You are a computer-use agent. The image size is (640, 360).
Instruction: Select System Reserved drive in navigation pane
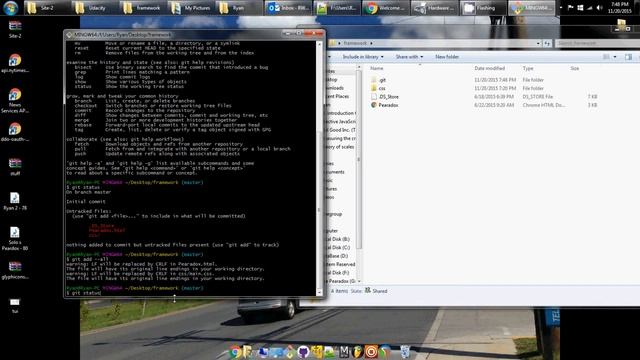340,264
